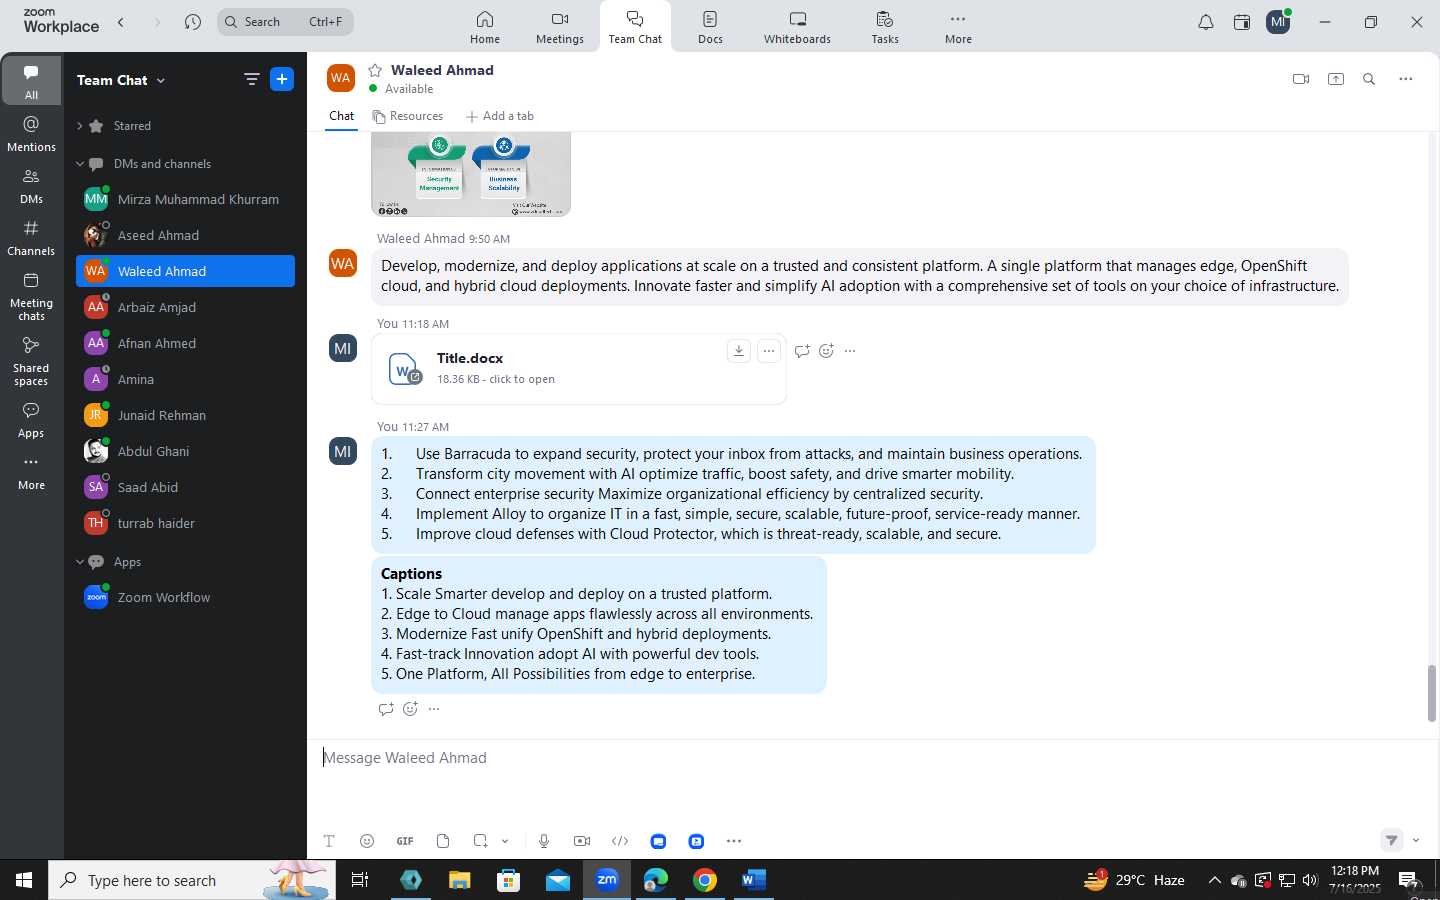Open more actions below the Captions message

434,709
